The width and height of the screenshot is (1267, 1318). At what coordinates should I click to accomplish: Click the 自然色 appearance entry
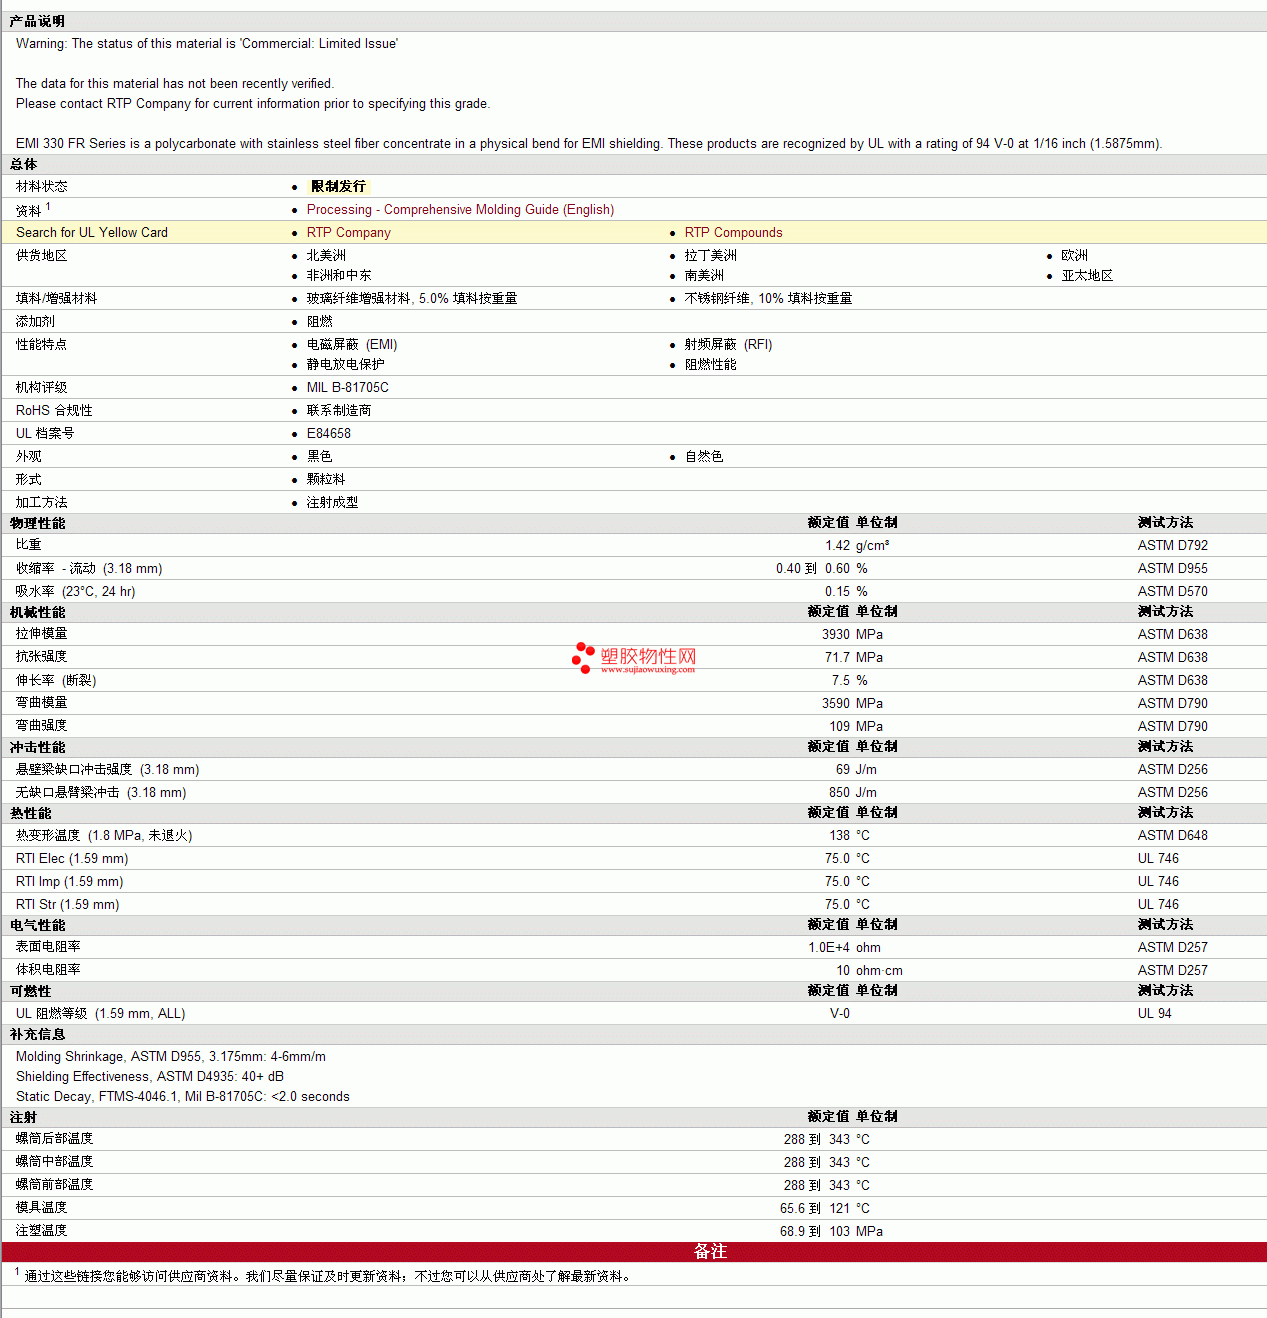[x=704, y=456]
